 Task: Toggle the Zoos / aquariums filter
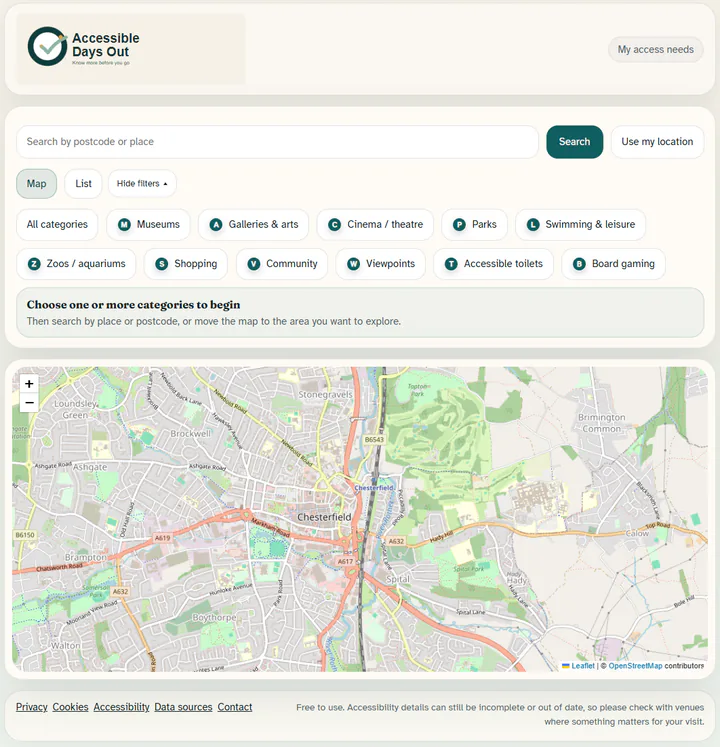coord(76,264)
